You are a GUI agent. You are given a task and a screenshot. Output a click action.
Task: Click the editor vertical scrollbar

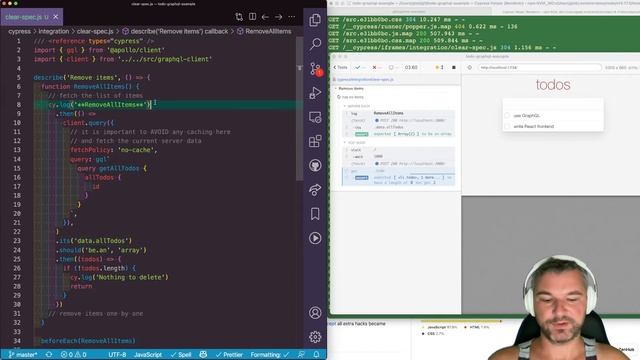pyautogui.click(x=300, y=108)
